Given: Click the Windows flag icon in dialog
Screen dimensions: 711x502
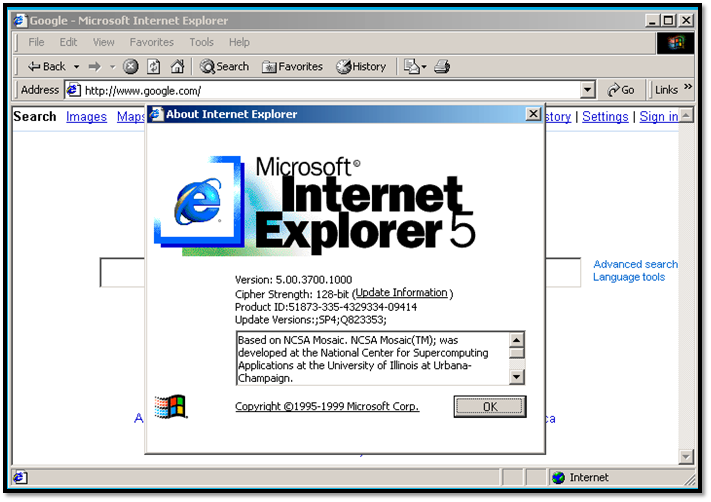Looking at the screenshot, I should click(170, 406).
